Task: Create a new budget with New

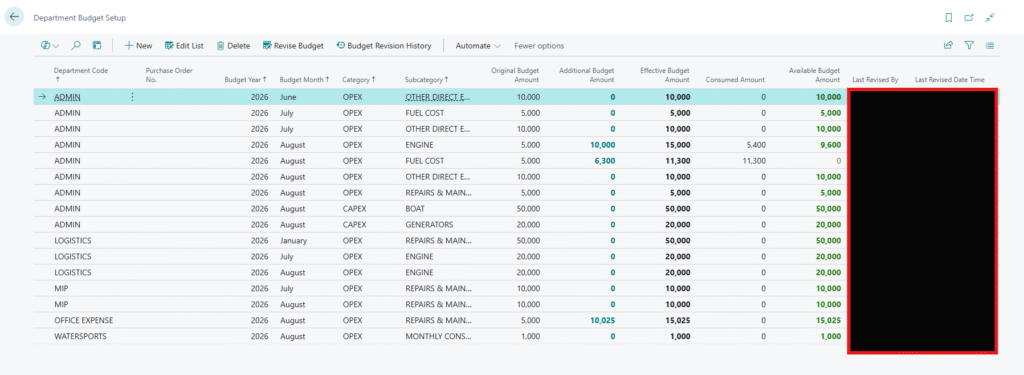Action: [x=138, y=46]
